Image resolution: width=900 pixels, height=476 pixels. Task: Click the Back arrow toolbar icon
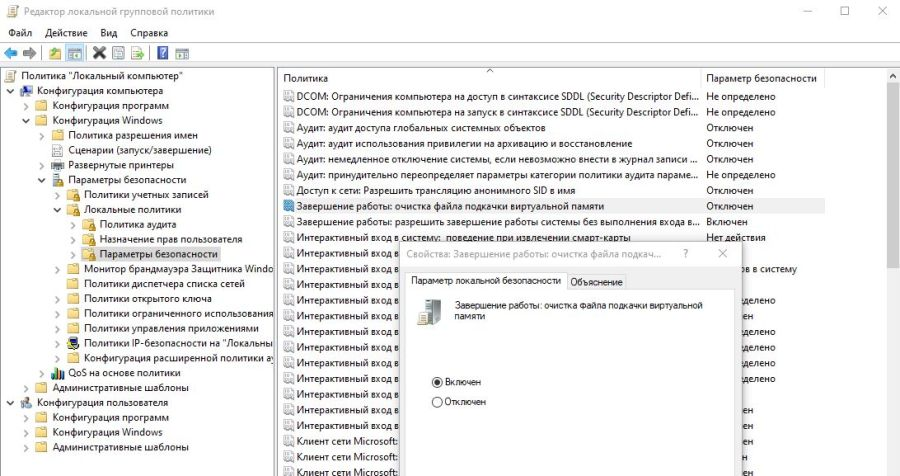(x=10, y=53)
